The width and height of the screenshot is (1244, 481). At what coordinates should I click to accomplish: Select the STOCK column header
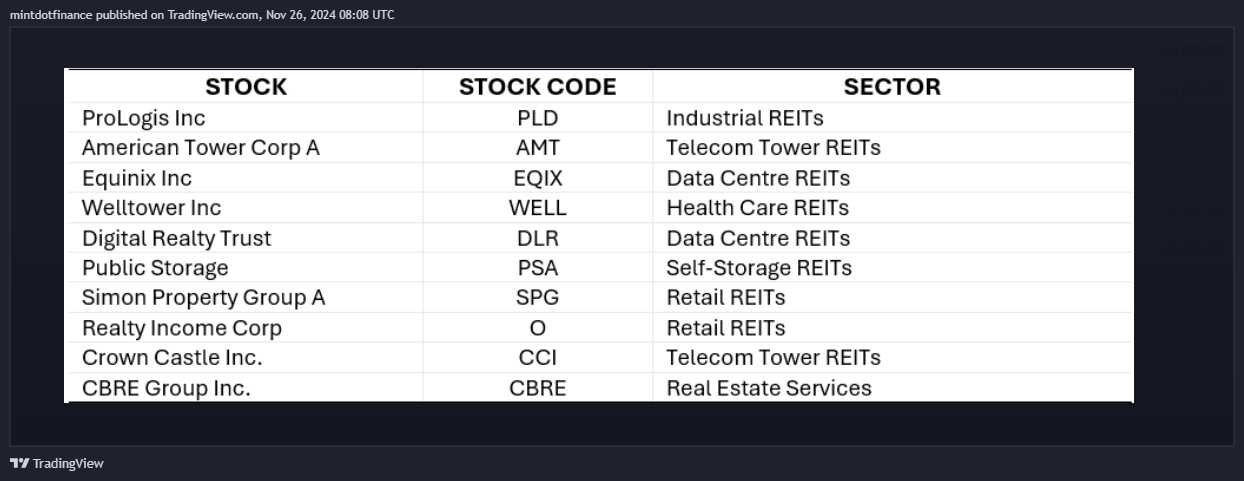point(246,87)
